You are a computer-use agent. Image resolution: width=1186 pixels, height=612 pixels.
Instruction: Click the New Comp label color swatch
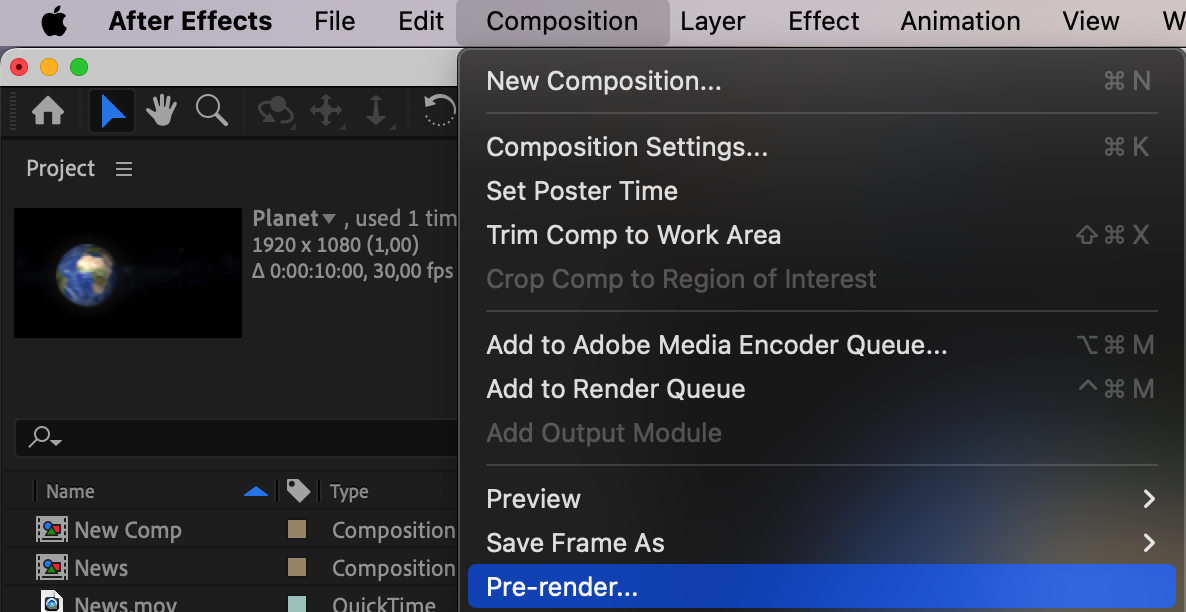[297, 530]
